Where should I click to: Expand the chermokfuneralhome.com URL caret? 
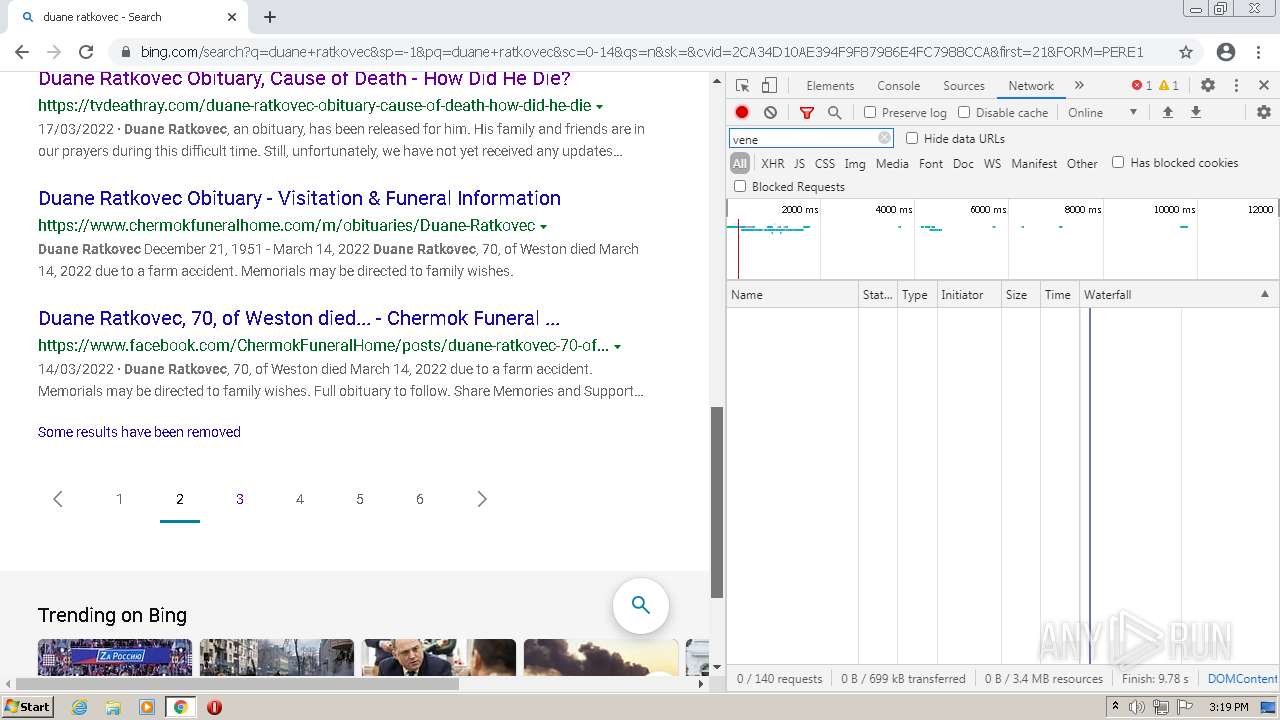[x=543, y=226]
